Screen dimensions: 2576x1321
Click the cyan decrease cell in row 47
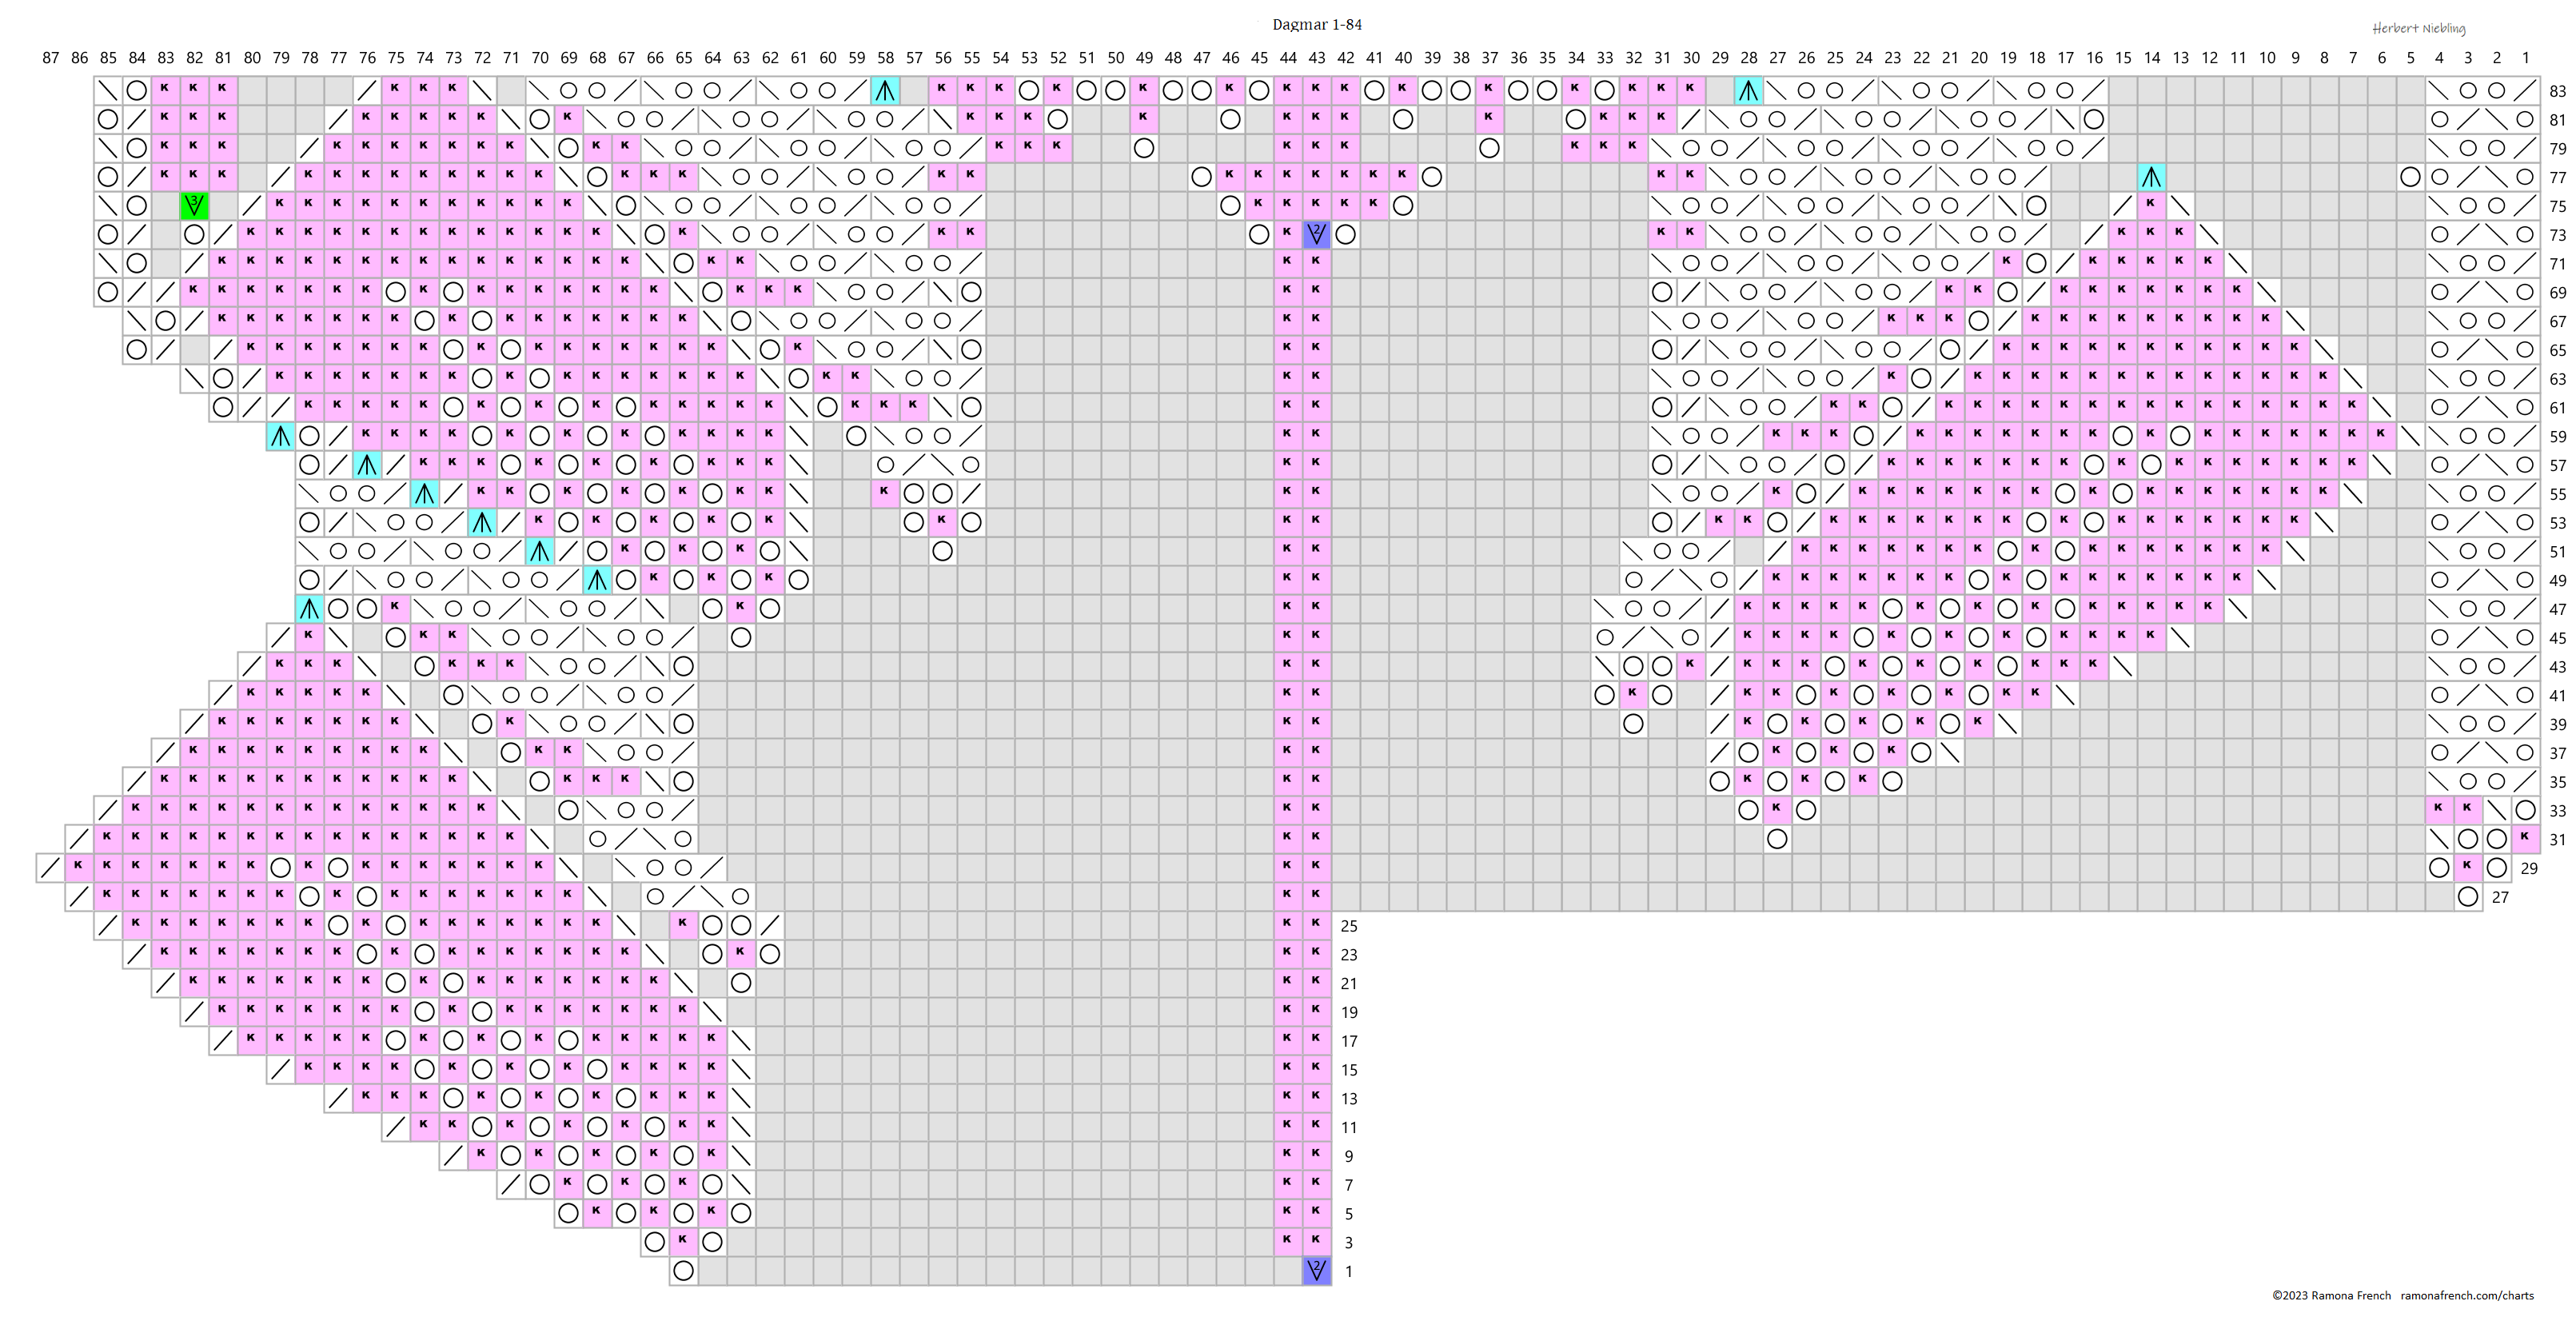point(310,608)
